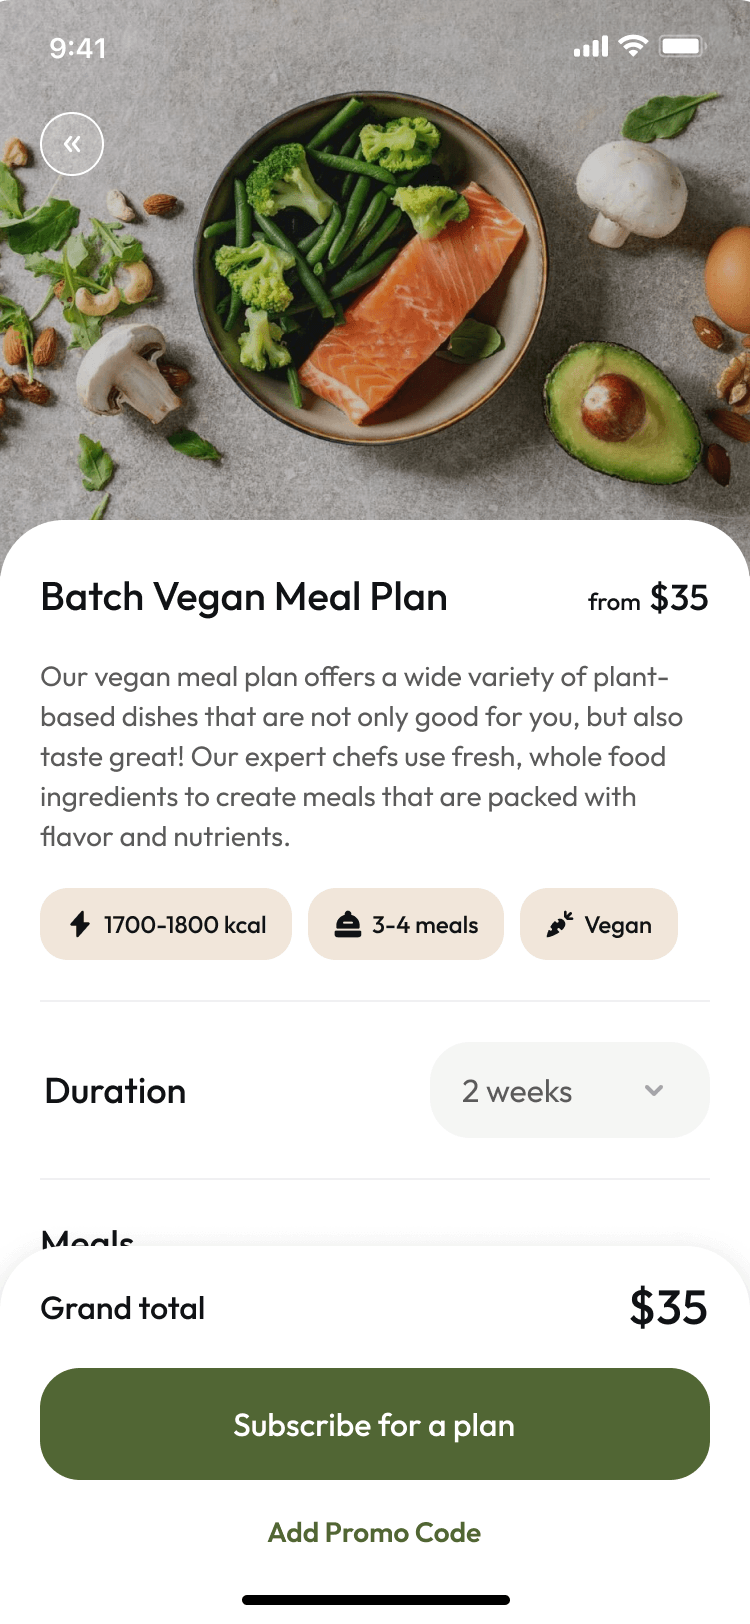750x1624 pixels.
Task: Click the chevron arrow in Duration selector
Action: click(654, 1090)
